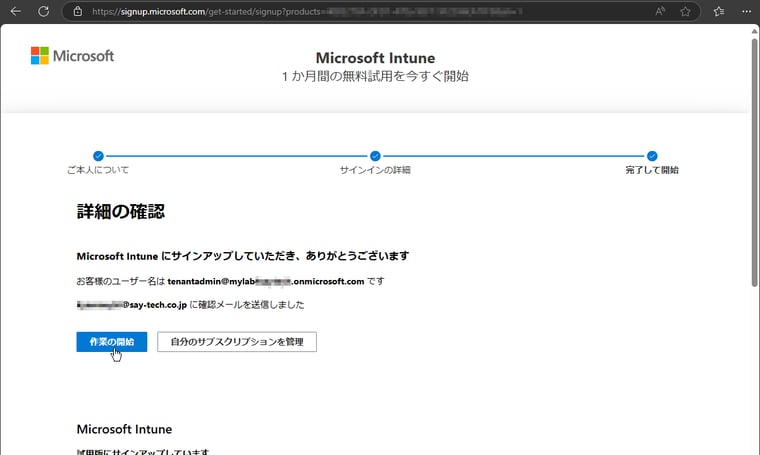Reload the page with the refresh icon
Viewport: 760px width, 455px height.
44,11
